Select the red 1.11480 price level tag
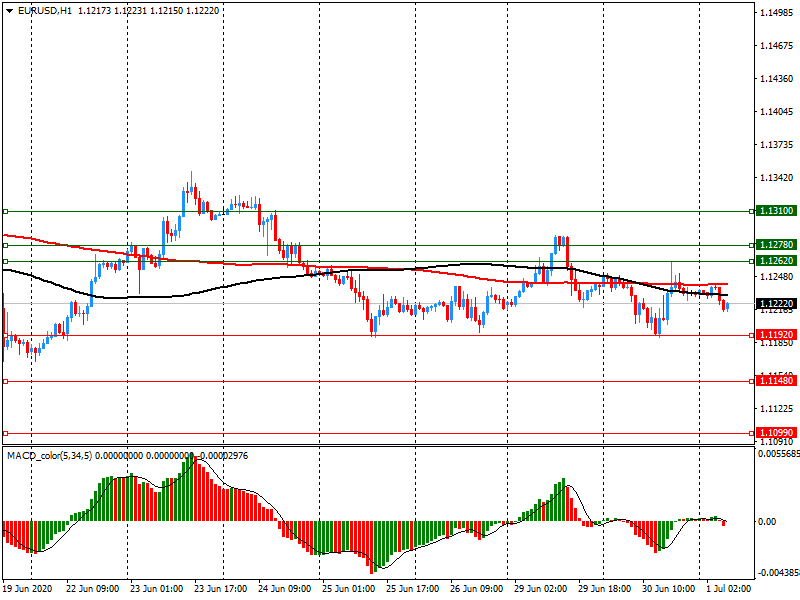 777,381
